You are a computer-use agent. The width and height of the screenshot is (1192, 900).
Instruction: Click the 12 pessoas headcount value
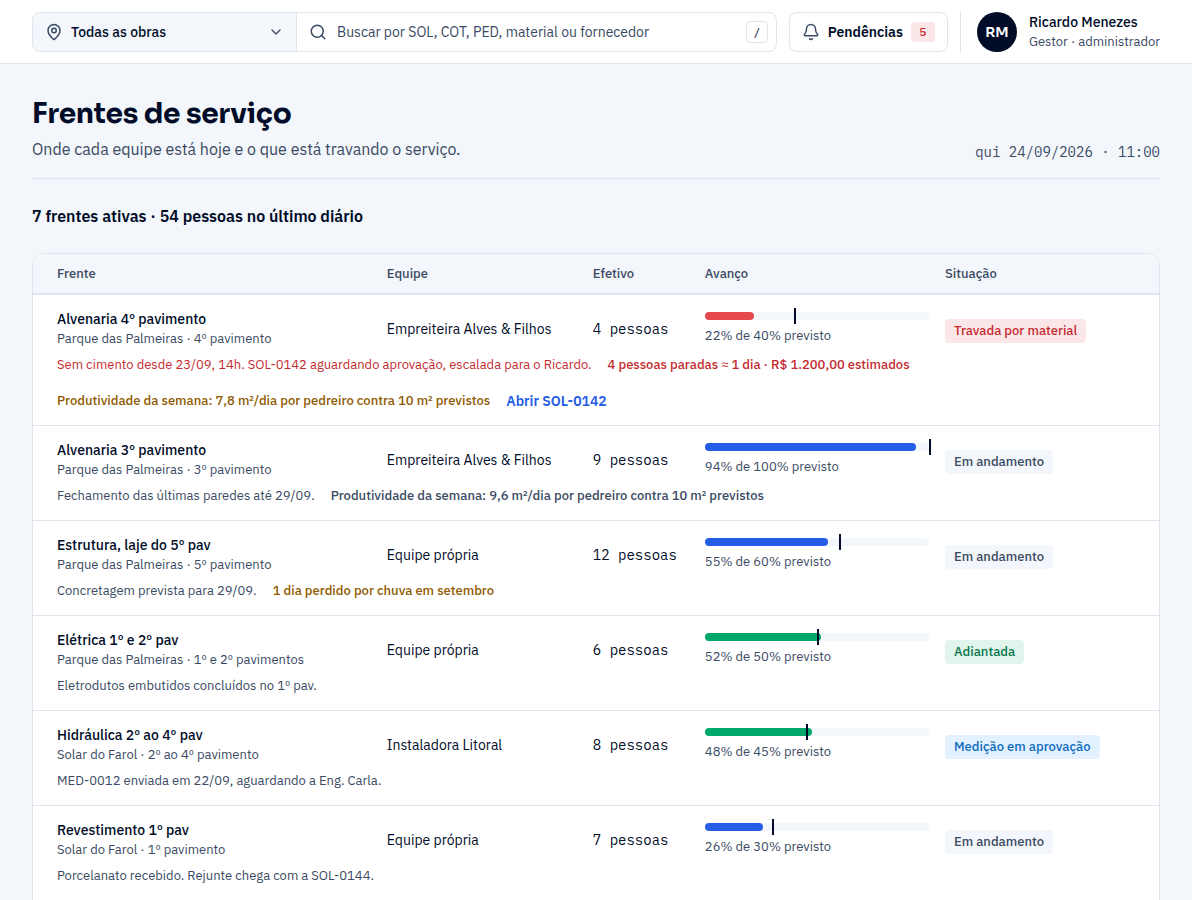point(634,555)
